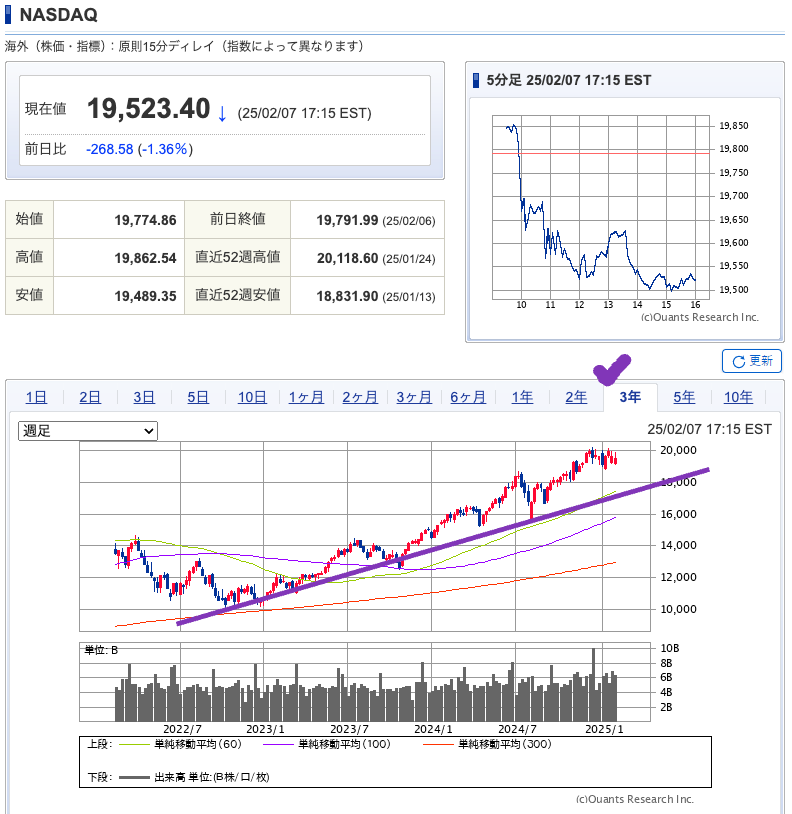Click the chart timestamp 25/02/07 17:15 EST

pyautogui.click(x=709, y=429)
